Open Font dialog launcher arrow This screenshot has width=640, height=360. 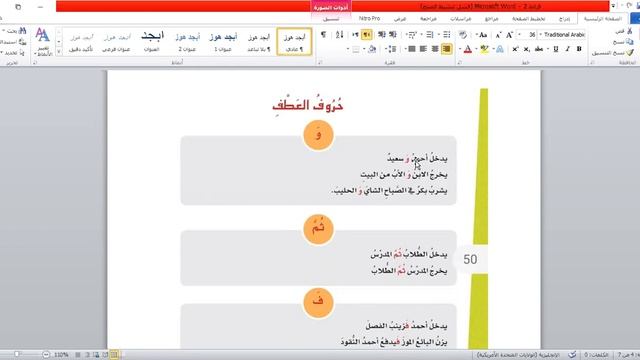coord(460,62)
